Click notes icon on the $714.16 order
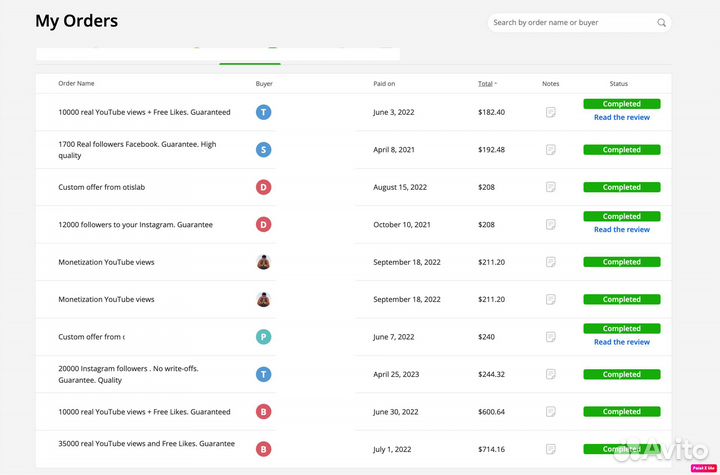This screenshot has width=720, height=475. [x=550, y=449]
